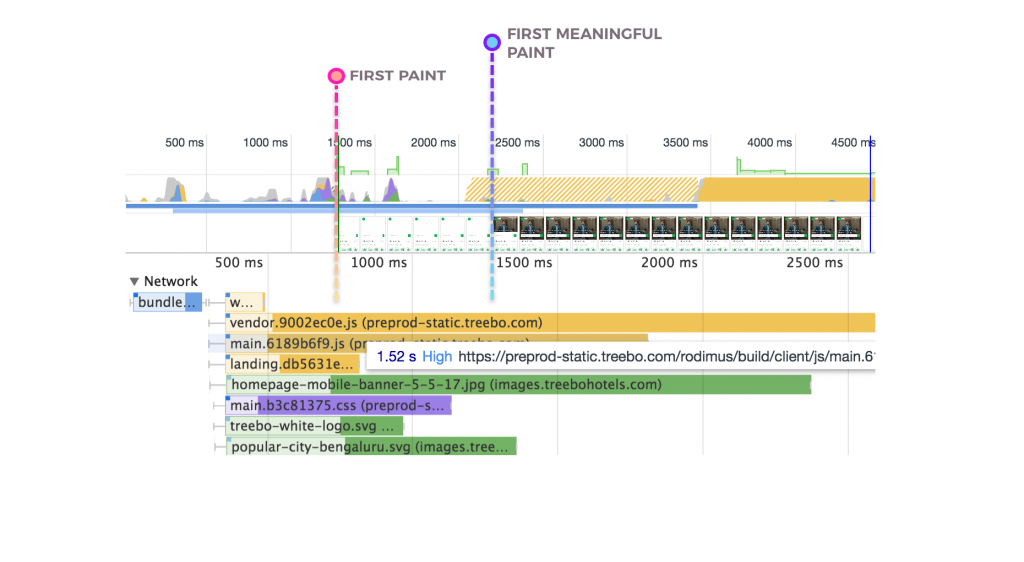The image size is (1024, 562).
Task: Click the pink First Paint marker dot
Action: point(336,76)
